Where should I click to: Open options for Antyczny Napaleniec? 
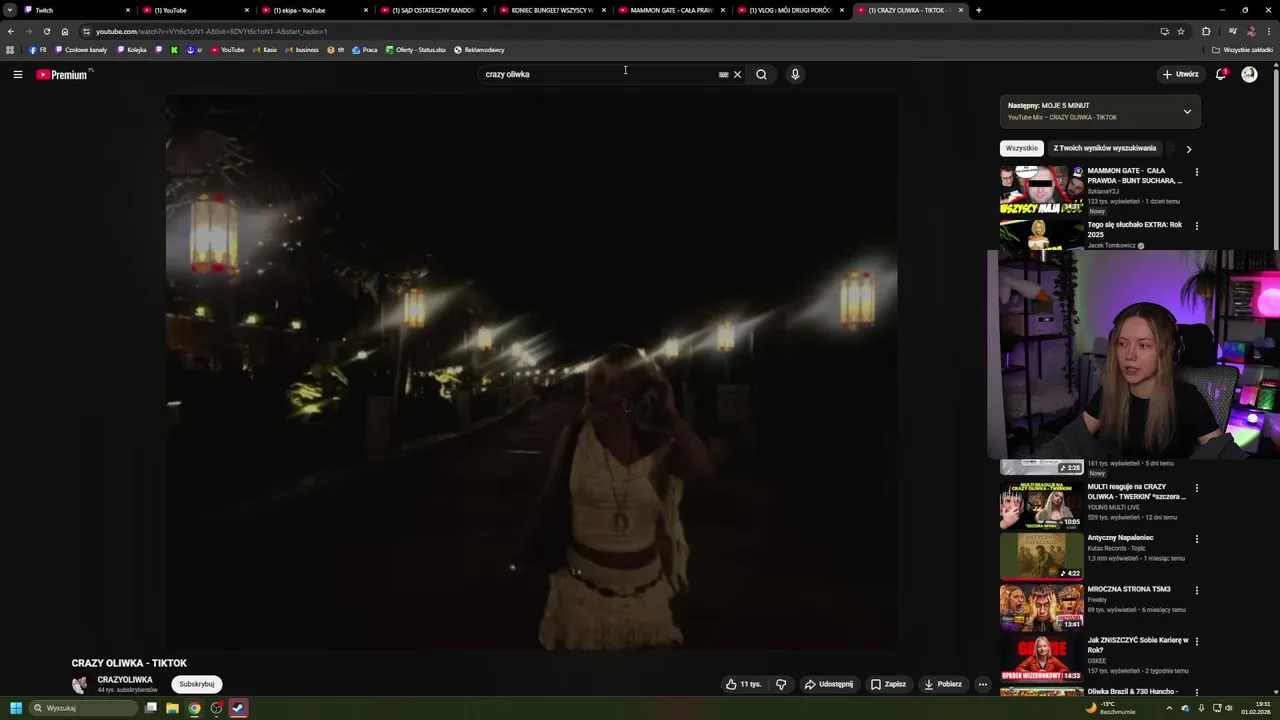point(1196,539)
